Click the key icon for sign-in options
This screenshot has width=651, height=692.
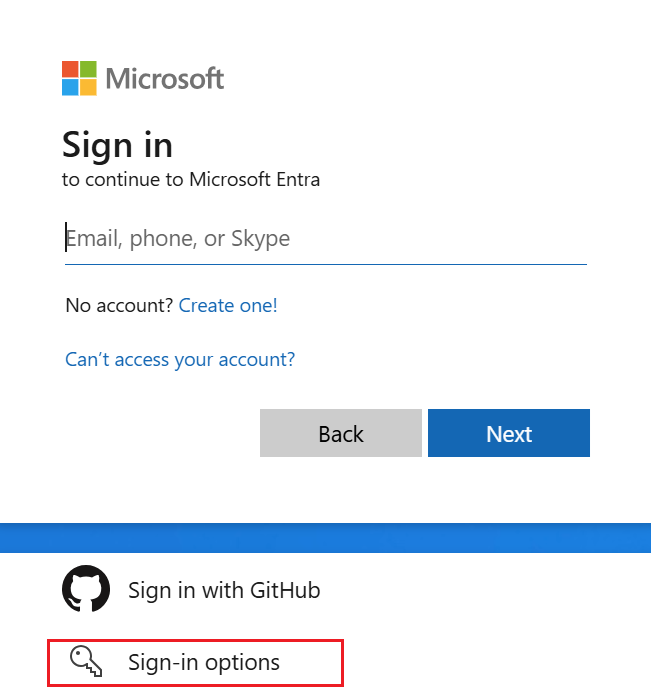(86, 661)
